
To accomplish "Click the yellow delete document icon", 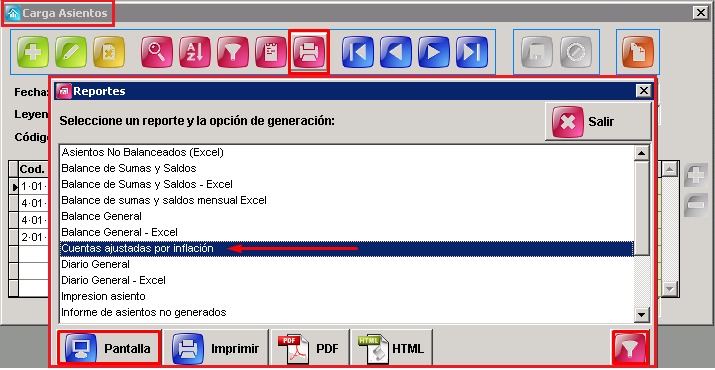I will pos(109,52).
